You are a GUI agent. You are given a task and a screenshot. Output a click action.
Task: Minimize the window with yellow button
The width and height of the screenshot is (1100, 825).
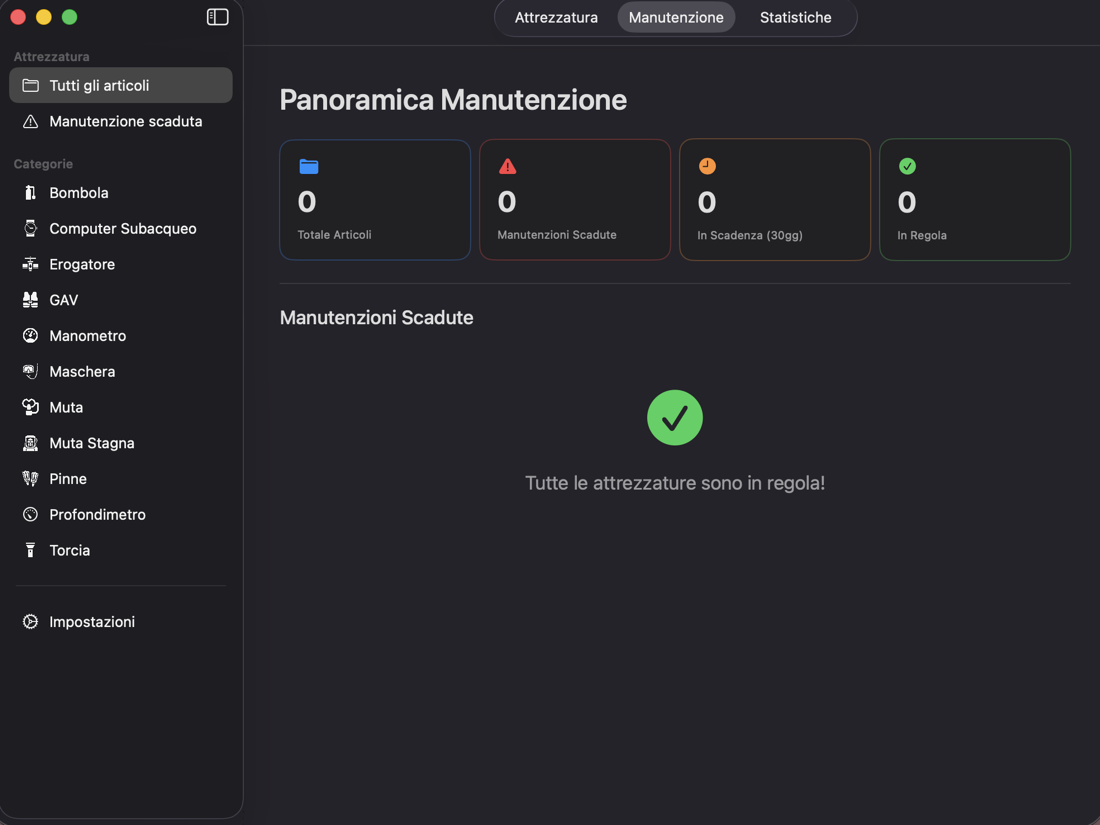click(43, 17)
